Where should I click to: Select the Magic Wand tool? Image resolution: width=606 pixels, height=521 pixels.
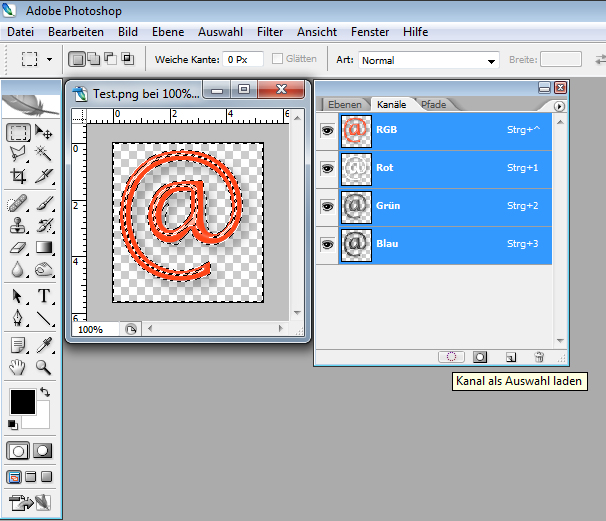43,153
